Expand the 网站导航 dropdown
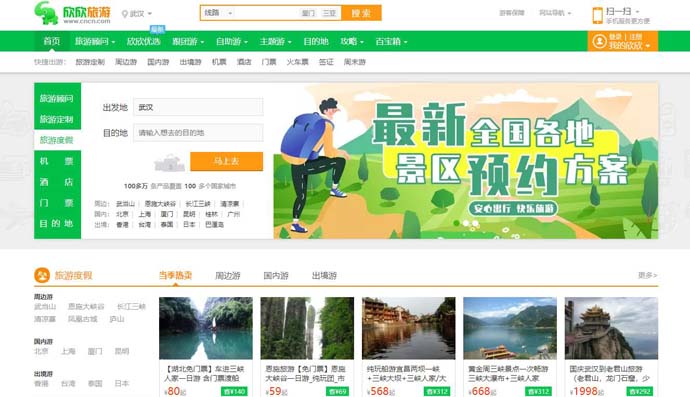The image size is (690, 397). tap(555, 13)
